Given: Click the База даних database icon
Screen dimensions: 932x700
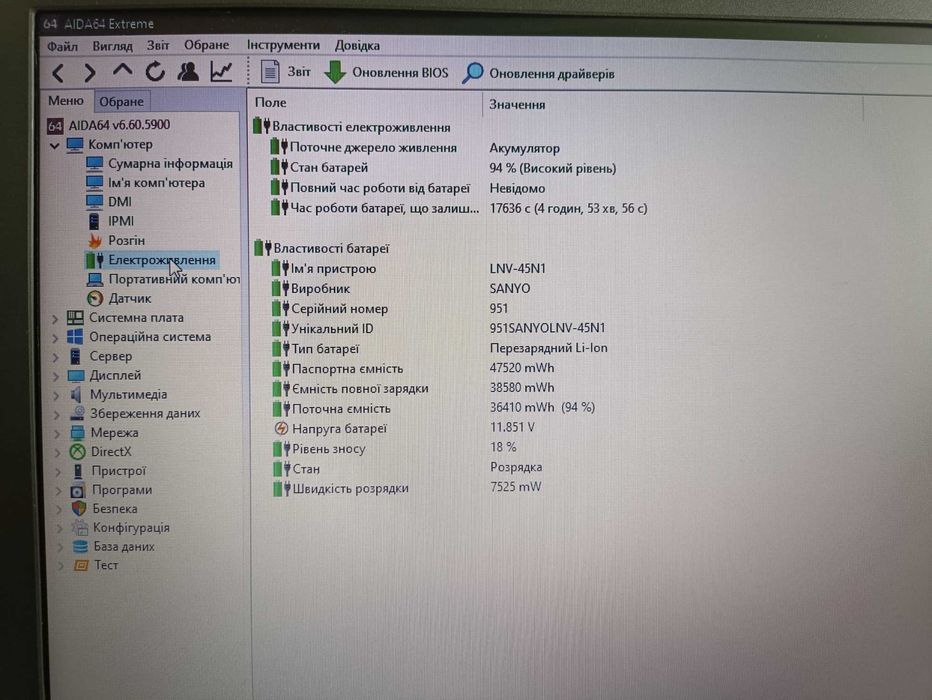Looking at the screenshot, I should tap(80, 547).
